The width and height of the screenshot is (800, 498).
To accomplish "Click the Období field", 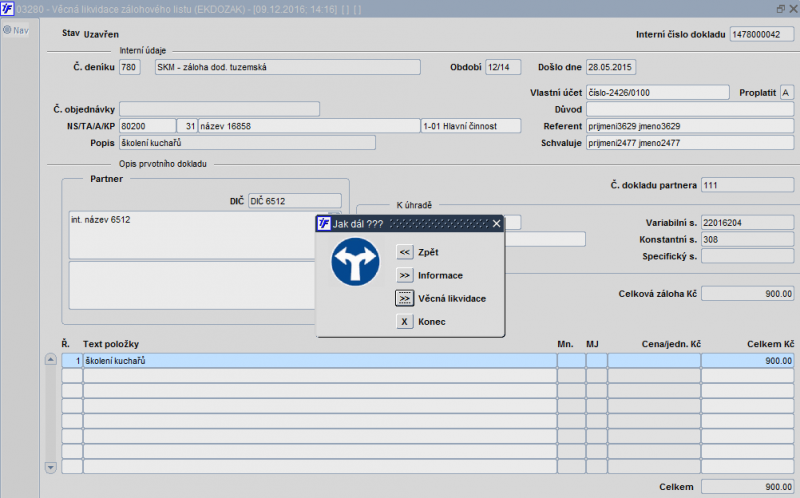I will click(x=503, y=67).
